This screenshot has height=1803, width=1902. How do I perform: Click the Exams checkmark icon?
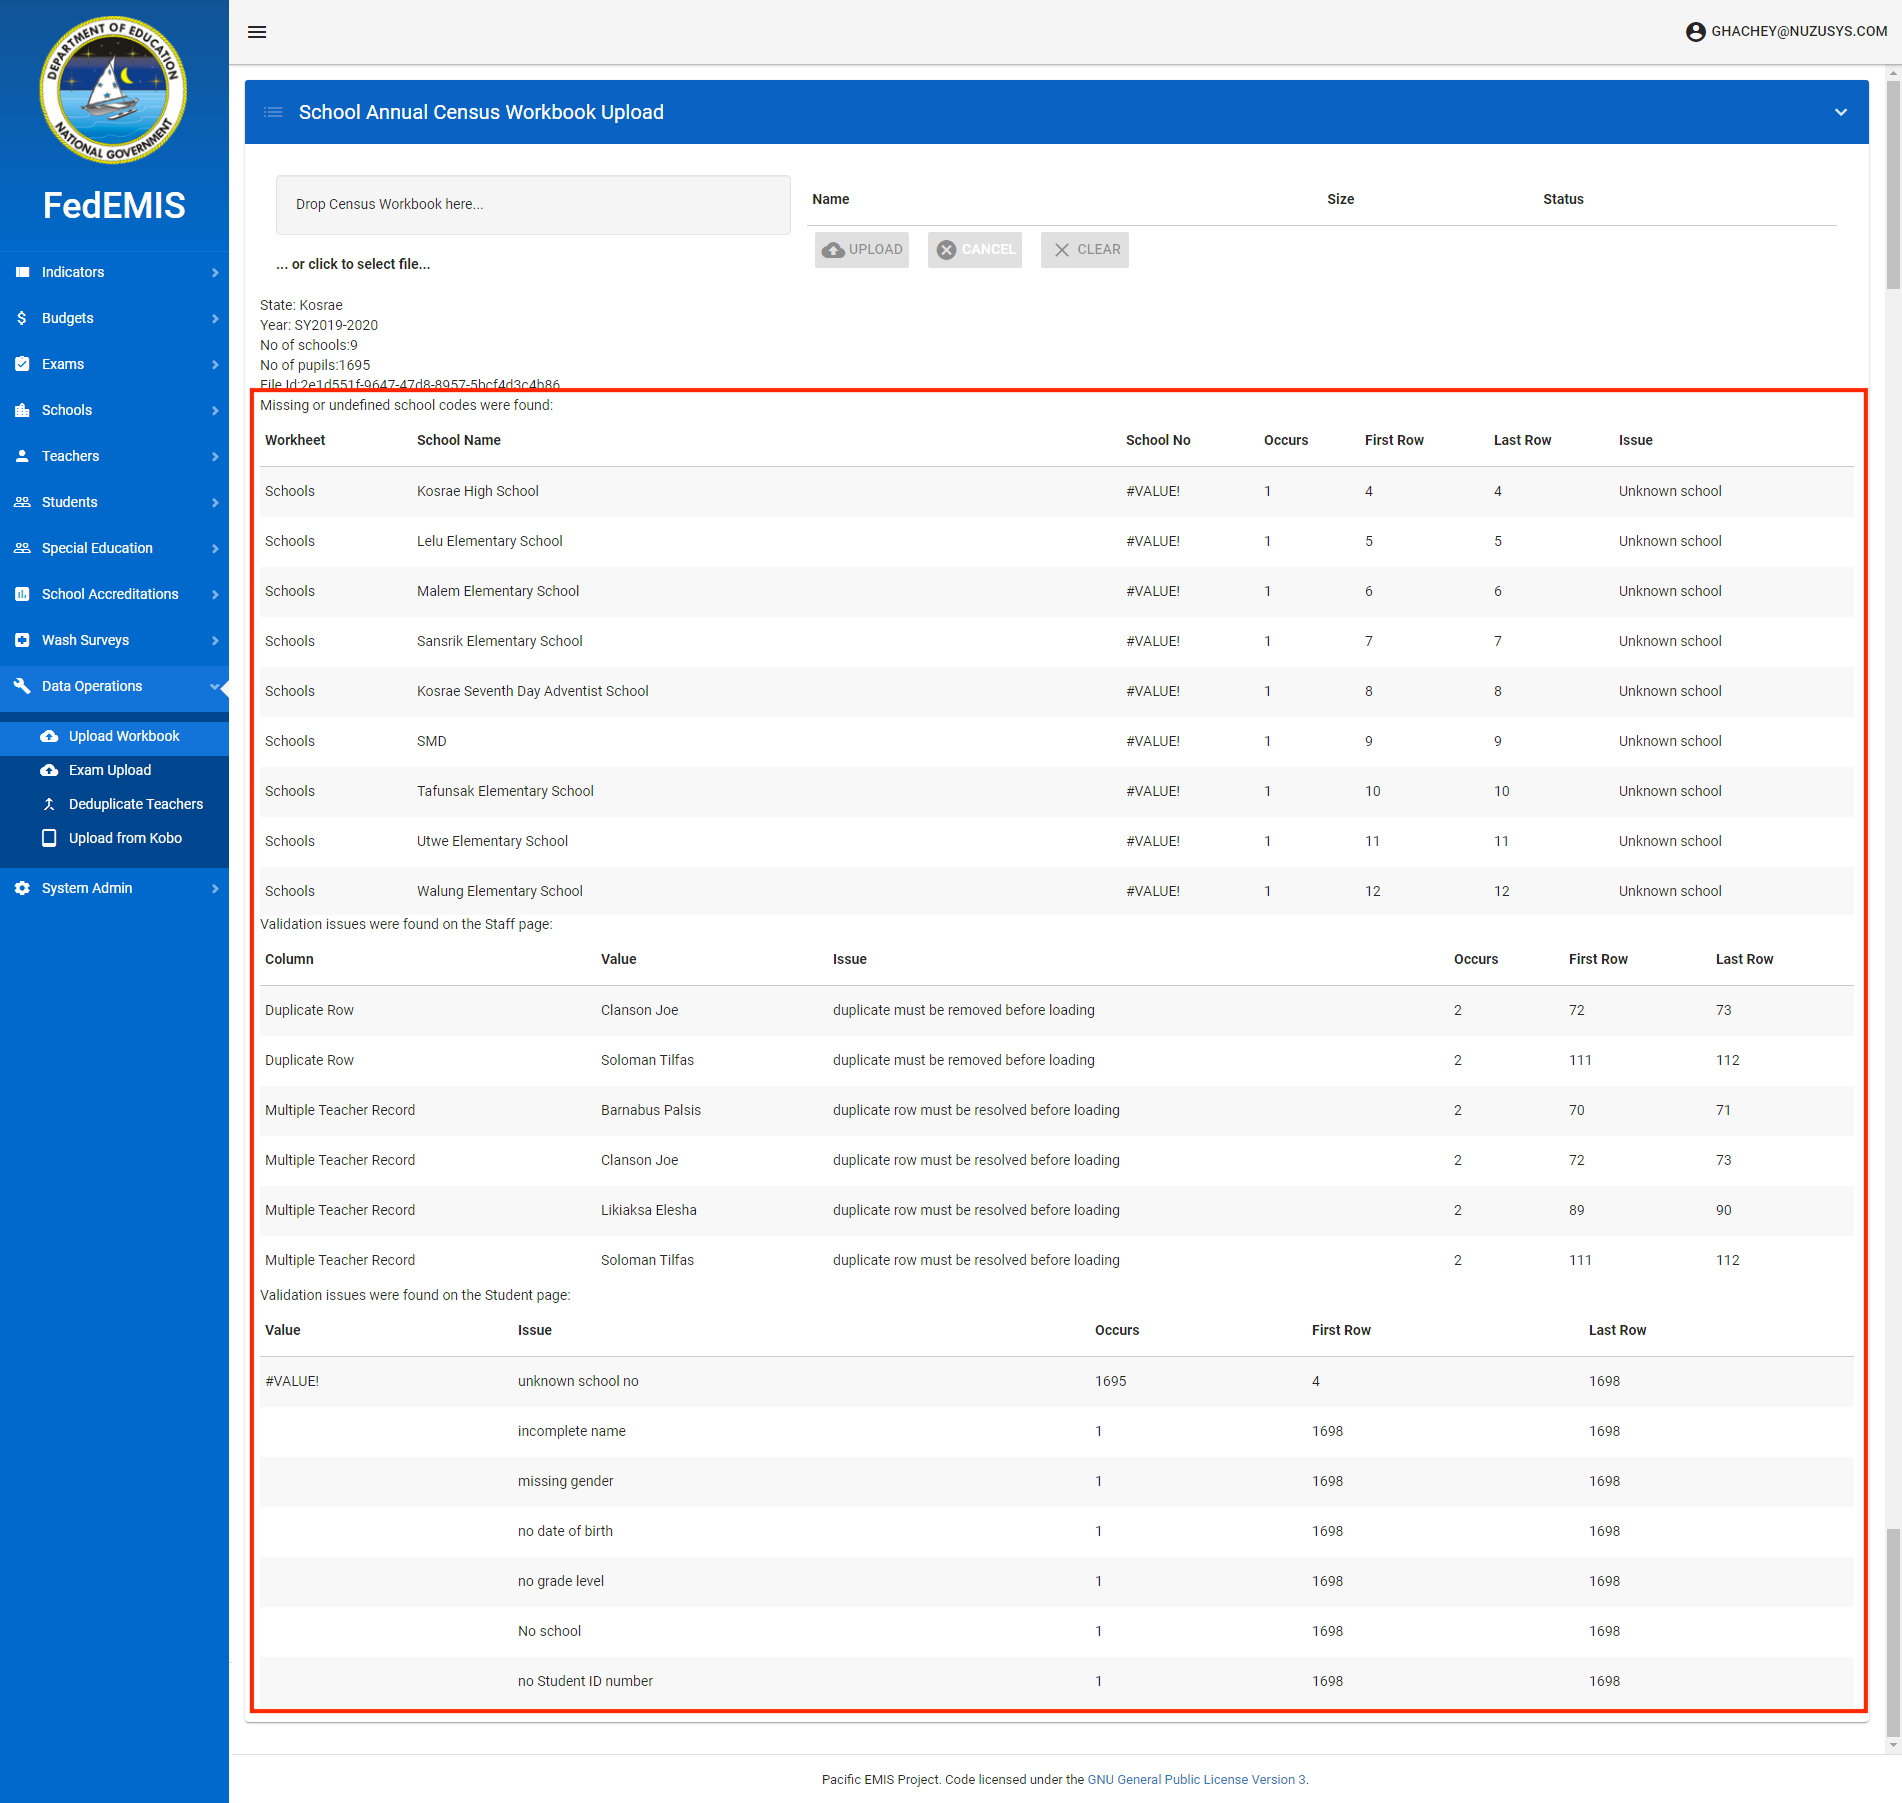tap(22, 364)
